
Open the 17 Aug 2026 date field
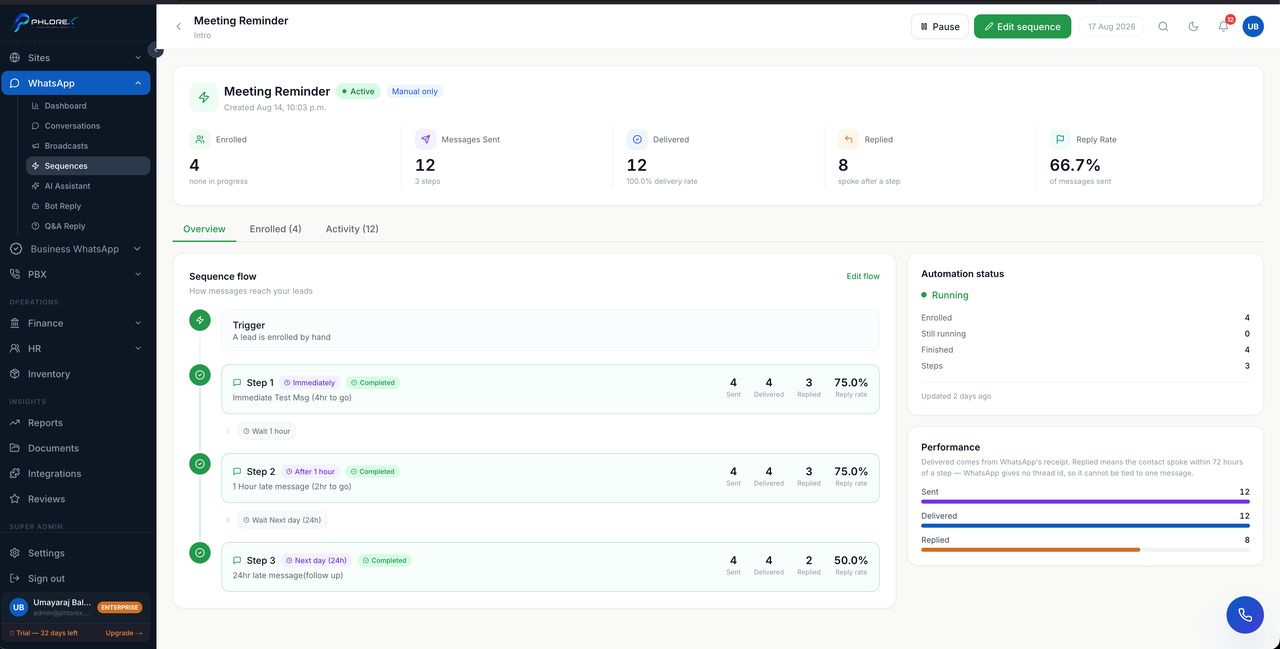[1111, 27]
